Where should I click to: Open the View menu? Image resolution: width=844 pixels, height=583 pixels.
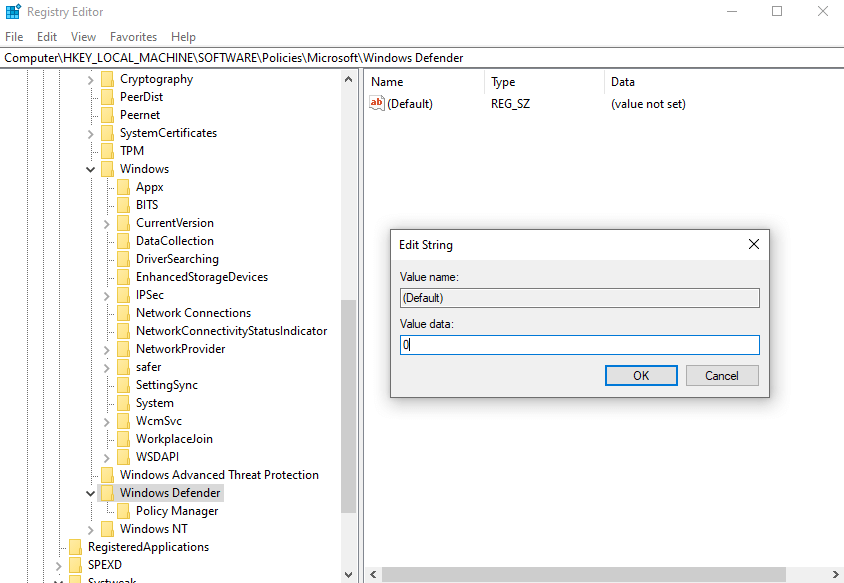[x=83, y=36]
